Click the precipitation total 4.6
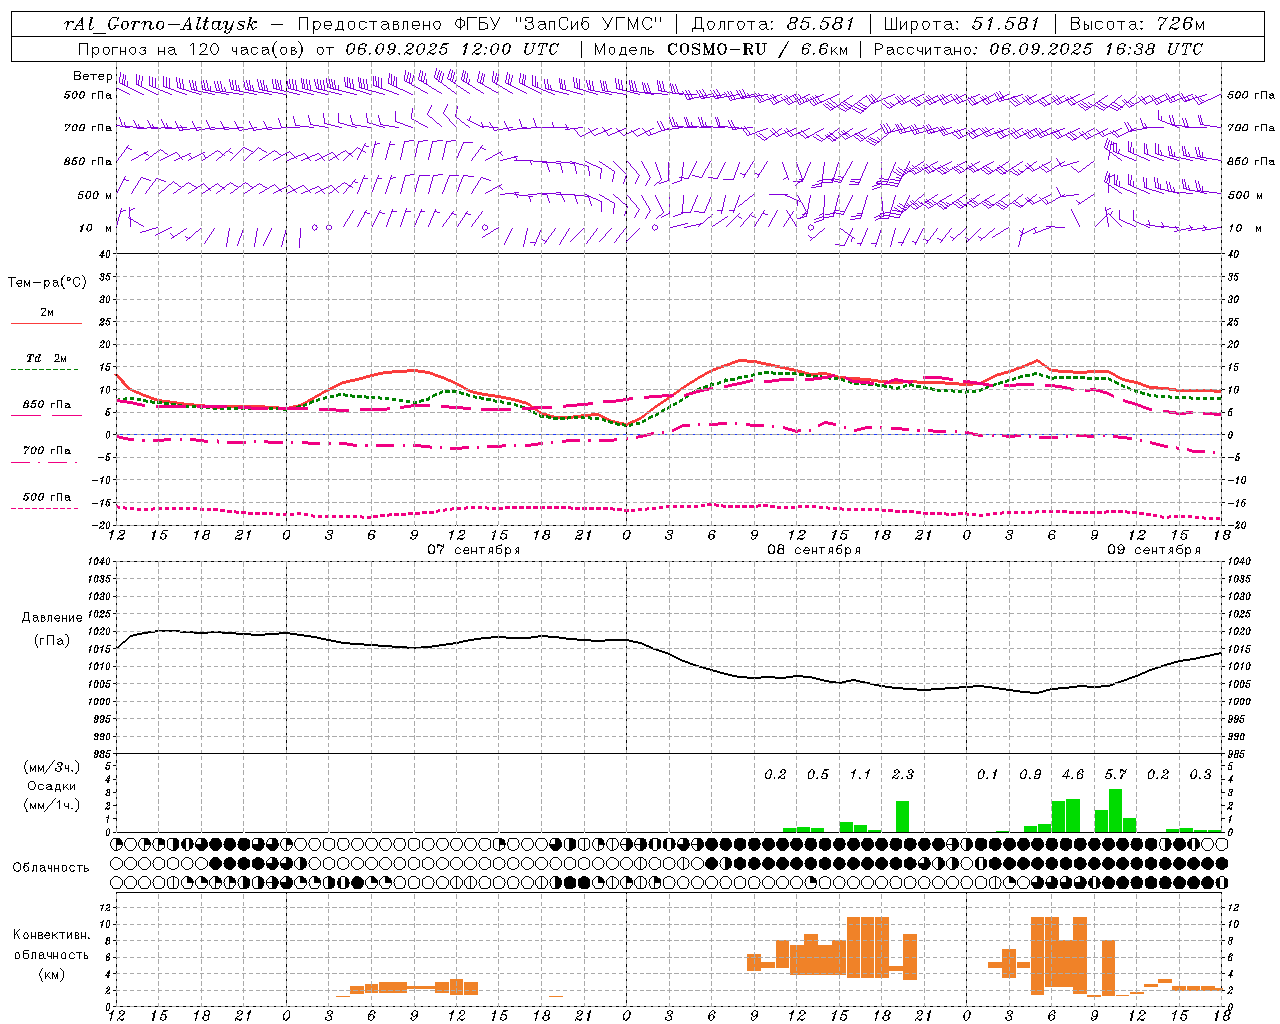This screenshot has width=1280, height=1024. (x=1073, y=775)
